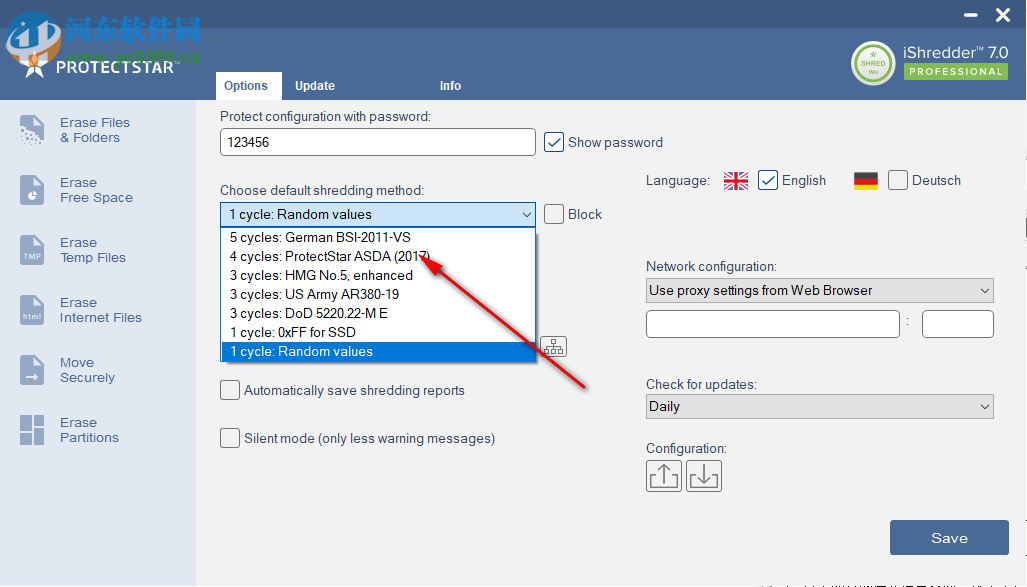
Task: Export configuration with upload arrow icon
Action: point(663,476)
